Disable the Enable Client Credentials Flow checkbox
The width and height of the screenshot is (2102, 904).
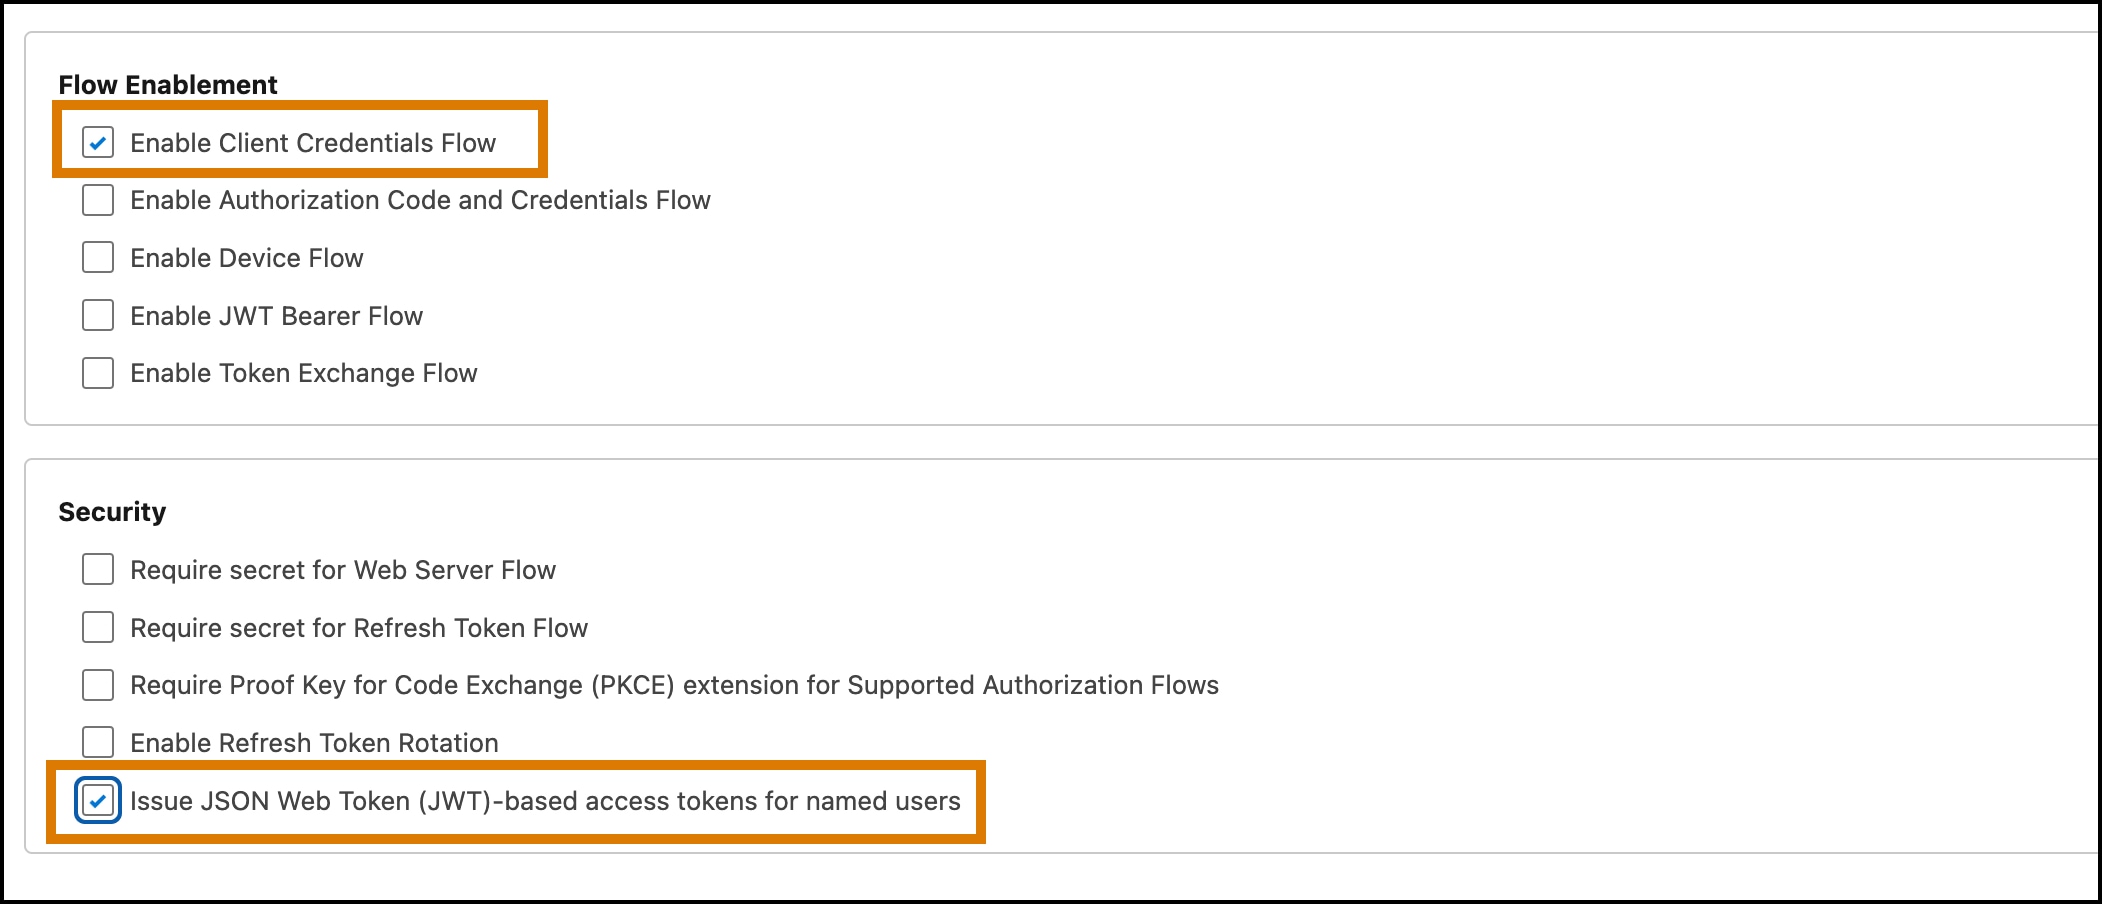pyautogui.click(x=97, y=142)
